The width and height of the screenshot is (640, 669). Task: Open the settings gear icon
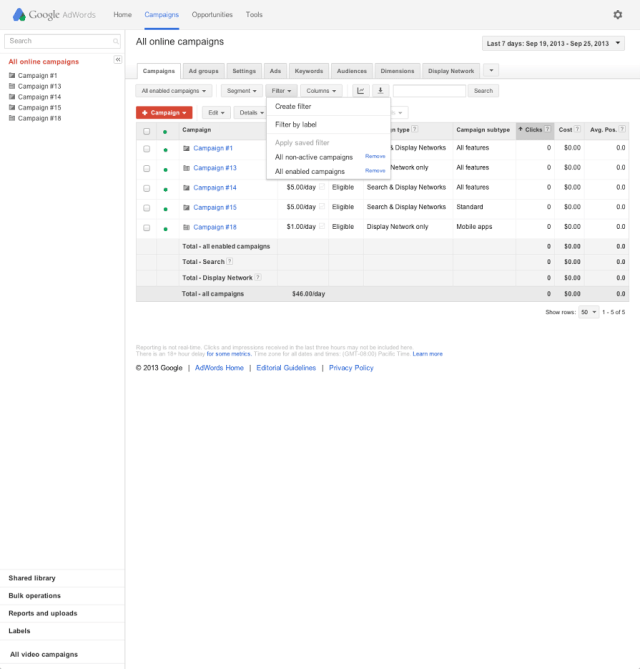click(617, 15)
